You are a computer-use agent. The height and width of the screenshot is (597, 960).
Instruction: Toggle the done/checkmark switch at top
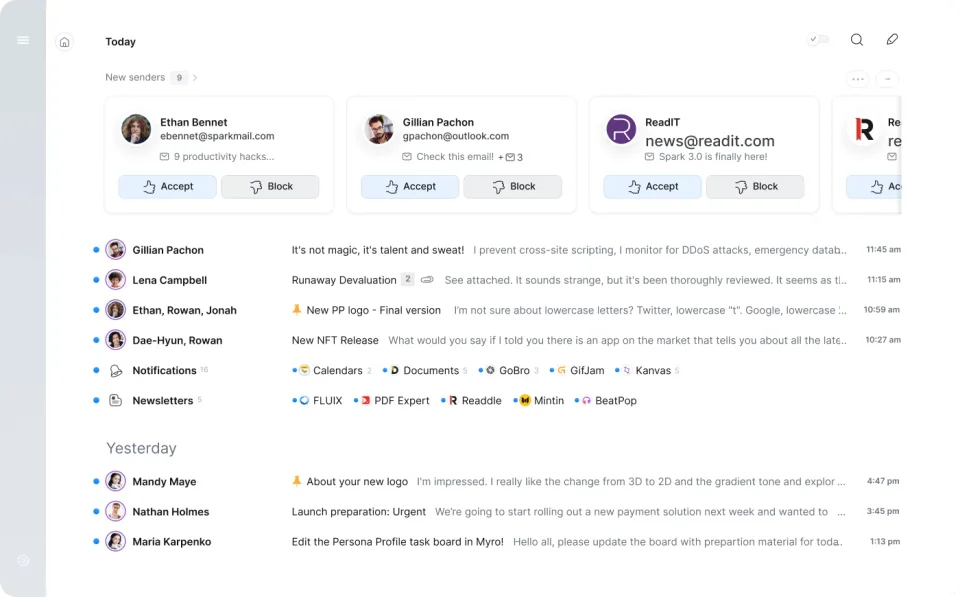coord(818,39)
